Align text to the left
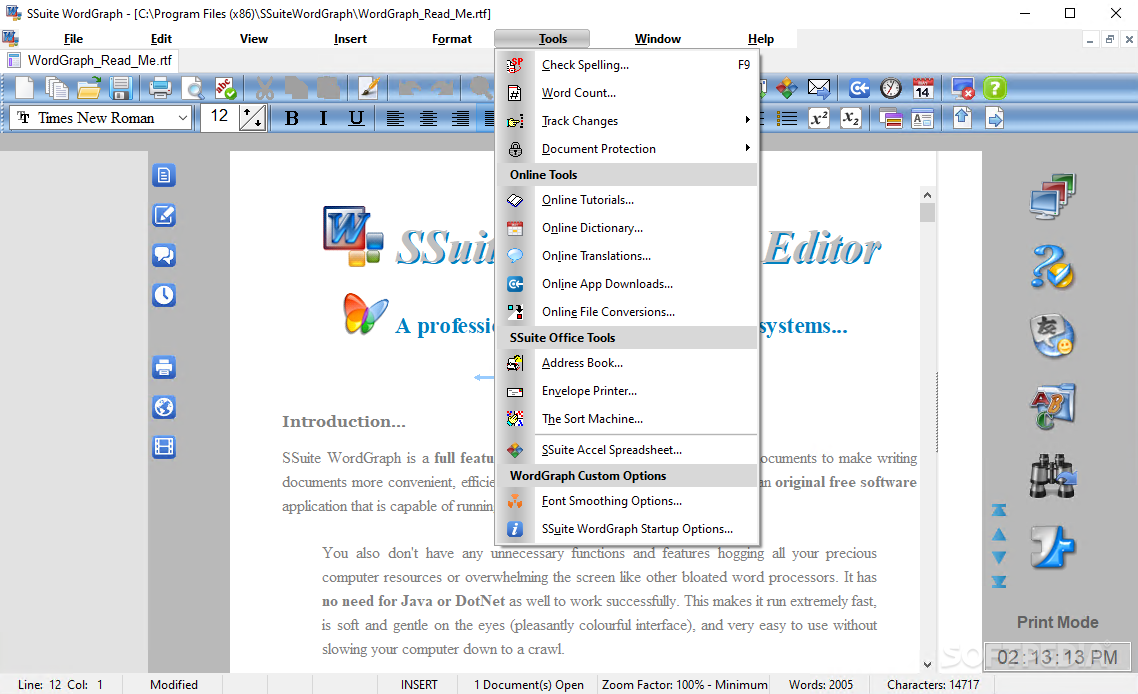This screenshot has width=1138, height=694. [x=395, y=118]
